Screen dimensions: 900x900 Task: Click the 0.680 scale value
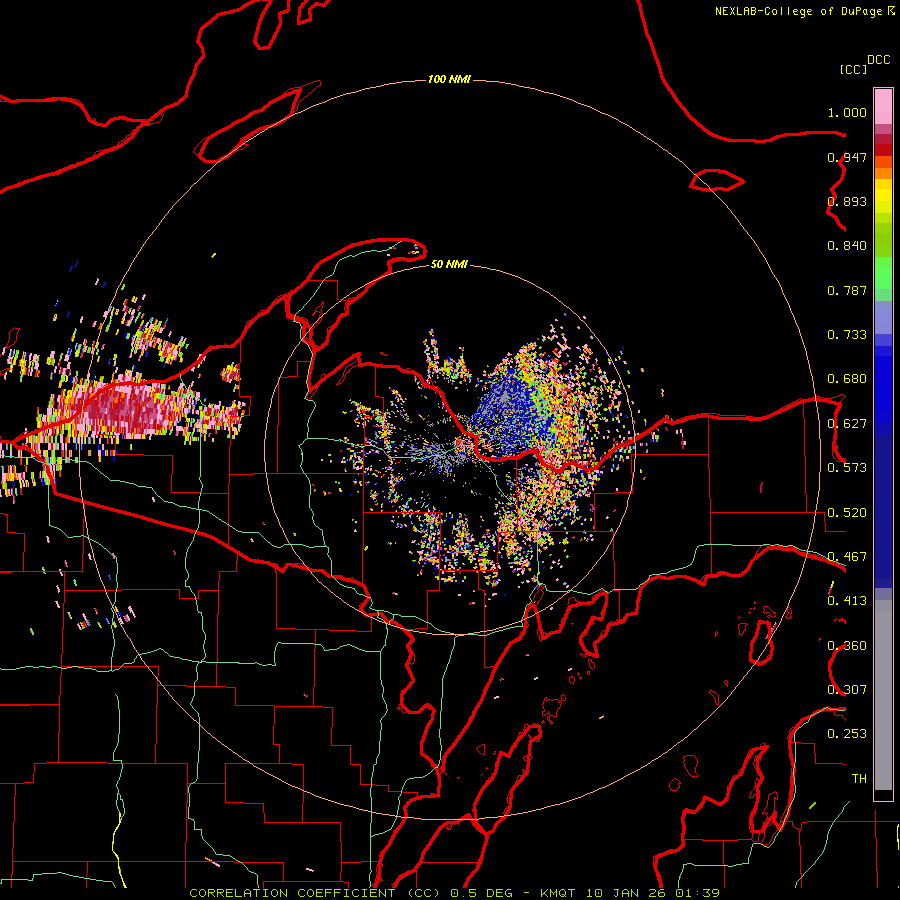(847, 379)
